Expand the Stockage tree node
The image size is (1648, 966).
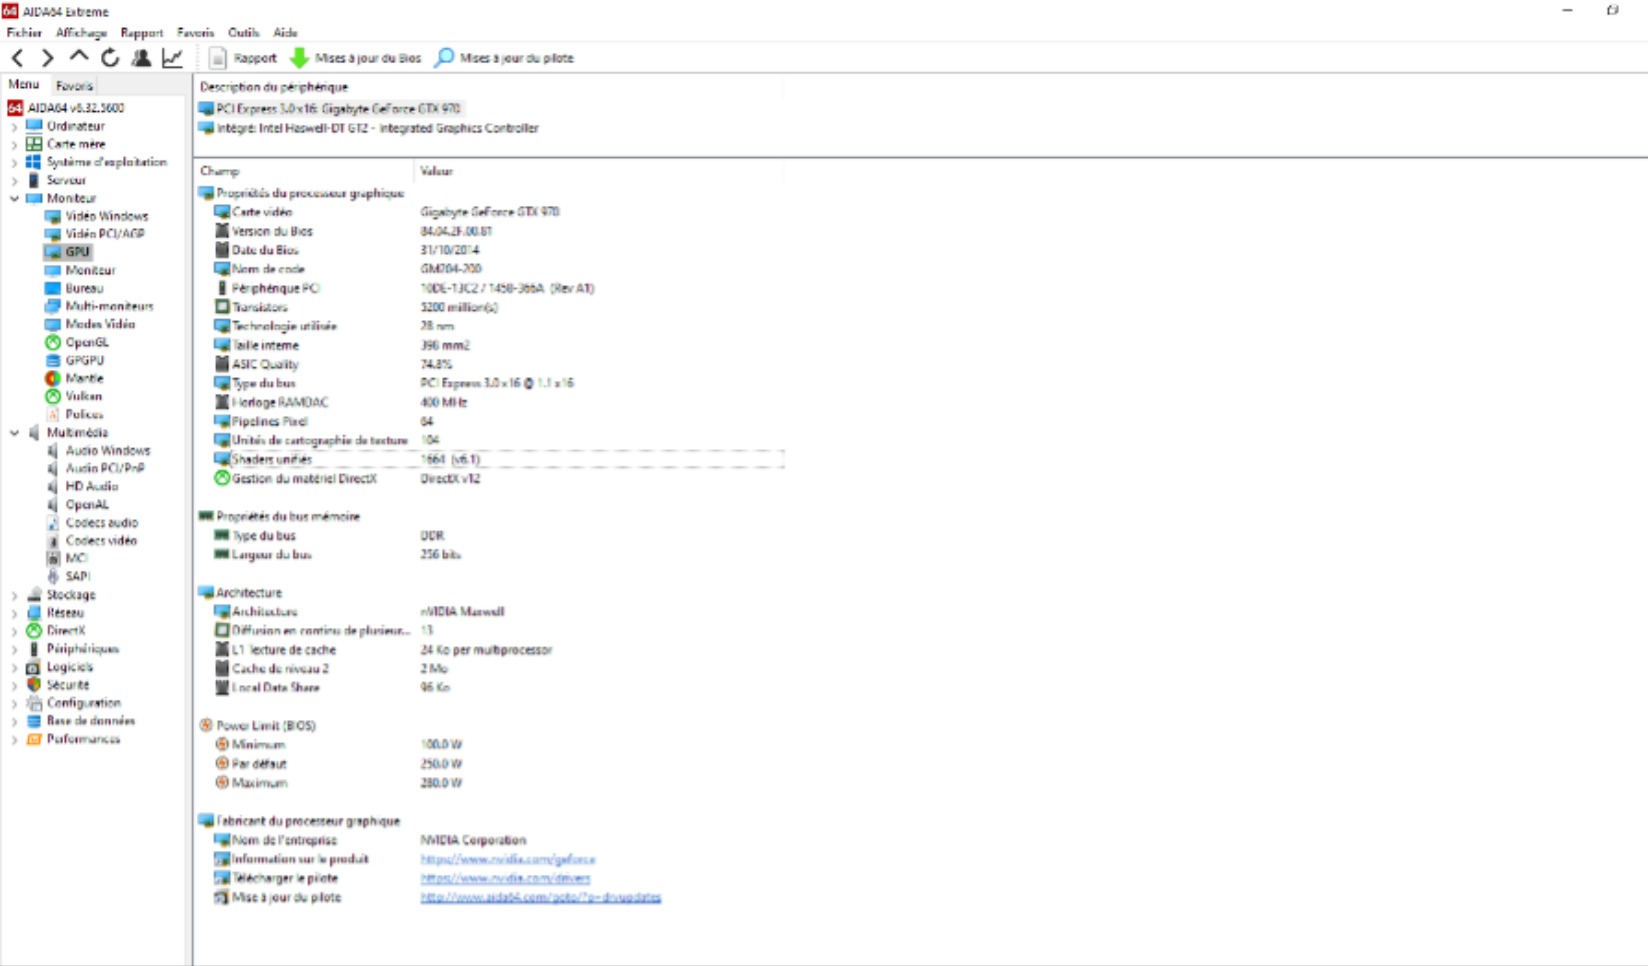point(14,595)
